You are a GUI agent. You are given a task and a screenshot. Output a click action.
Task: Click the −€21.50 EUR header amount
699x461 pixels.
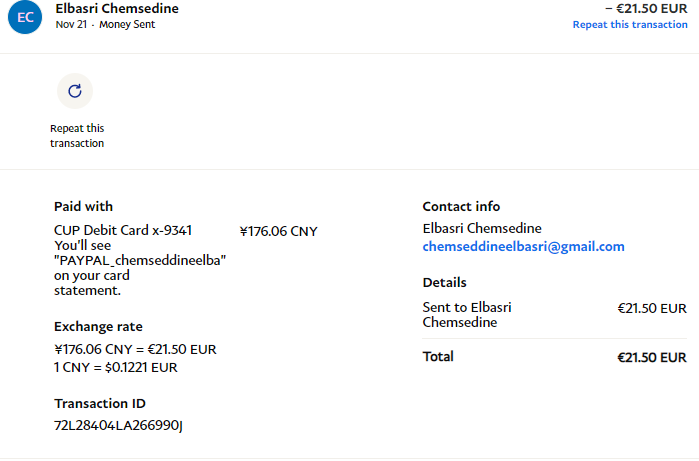click(646, 8)
